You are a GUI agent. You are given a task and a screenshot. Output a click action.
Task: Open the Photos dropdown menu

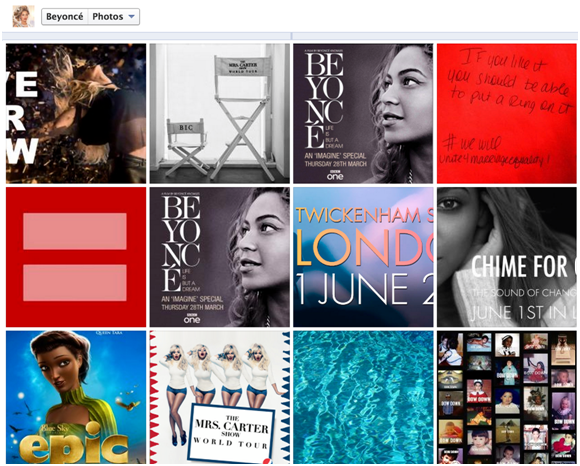click(114, 17)
